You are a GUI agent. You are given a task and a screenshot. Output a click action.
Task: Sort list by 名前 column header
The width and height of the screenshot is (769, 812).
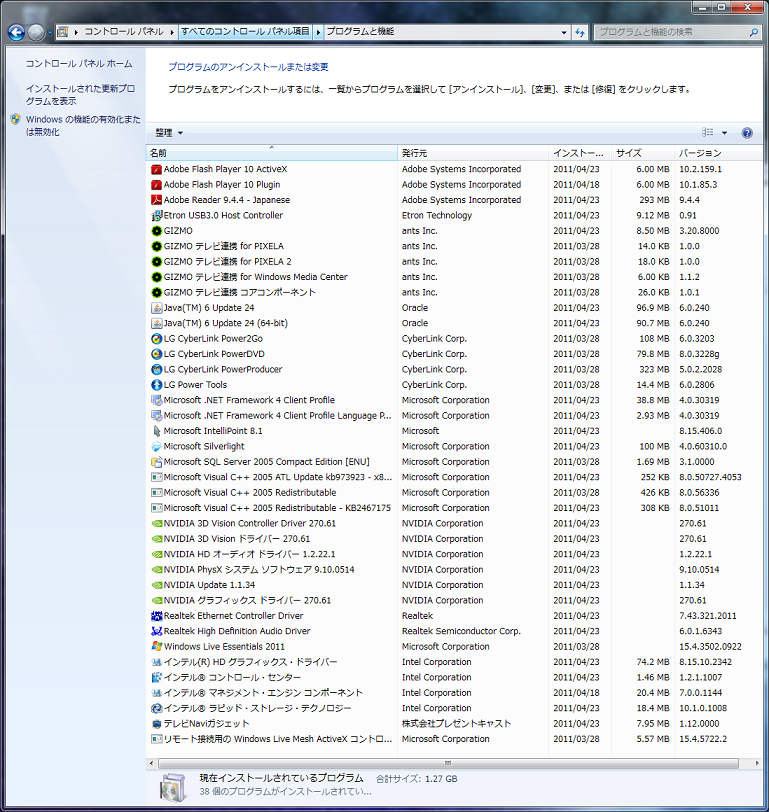tap(270, 154)
